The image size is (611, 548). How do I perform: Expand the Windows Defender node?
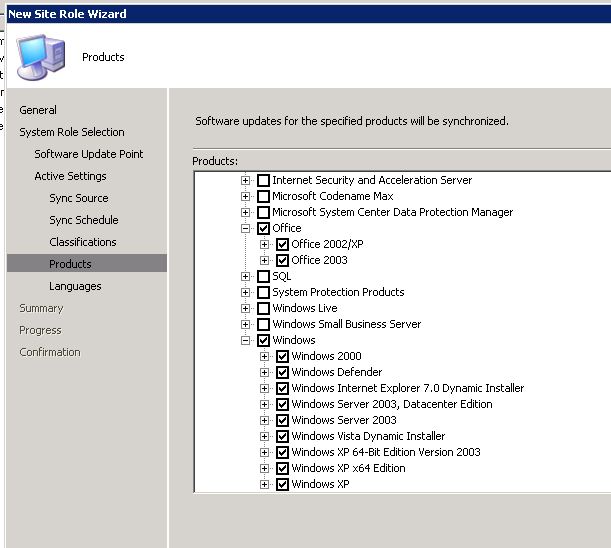(x=264, y=372)
